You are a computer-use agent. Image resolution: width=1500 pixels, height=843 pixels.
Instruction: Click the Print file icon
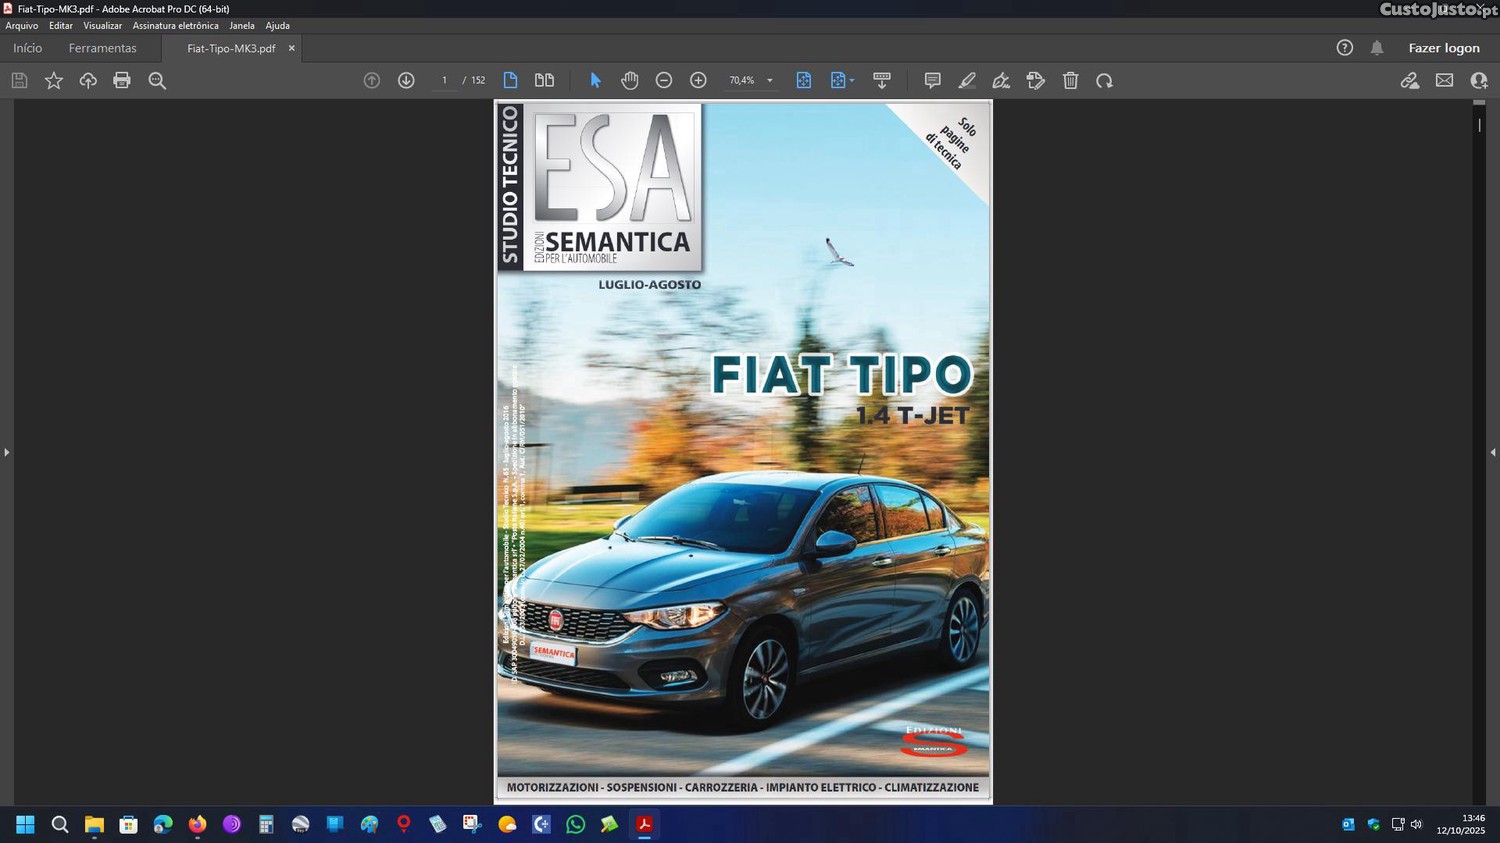tap(122, 81)
